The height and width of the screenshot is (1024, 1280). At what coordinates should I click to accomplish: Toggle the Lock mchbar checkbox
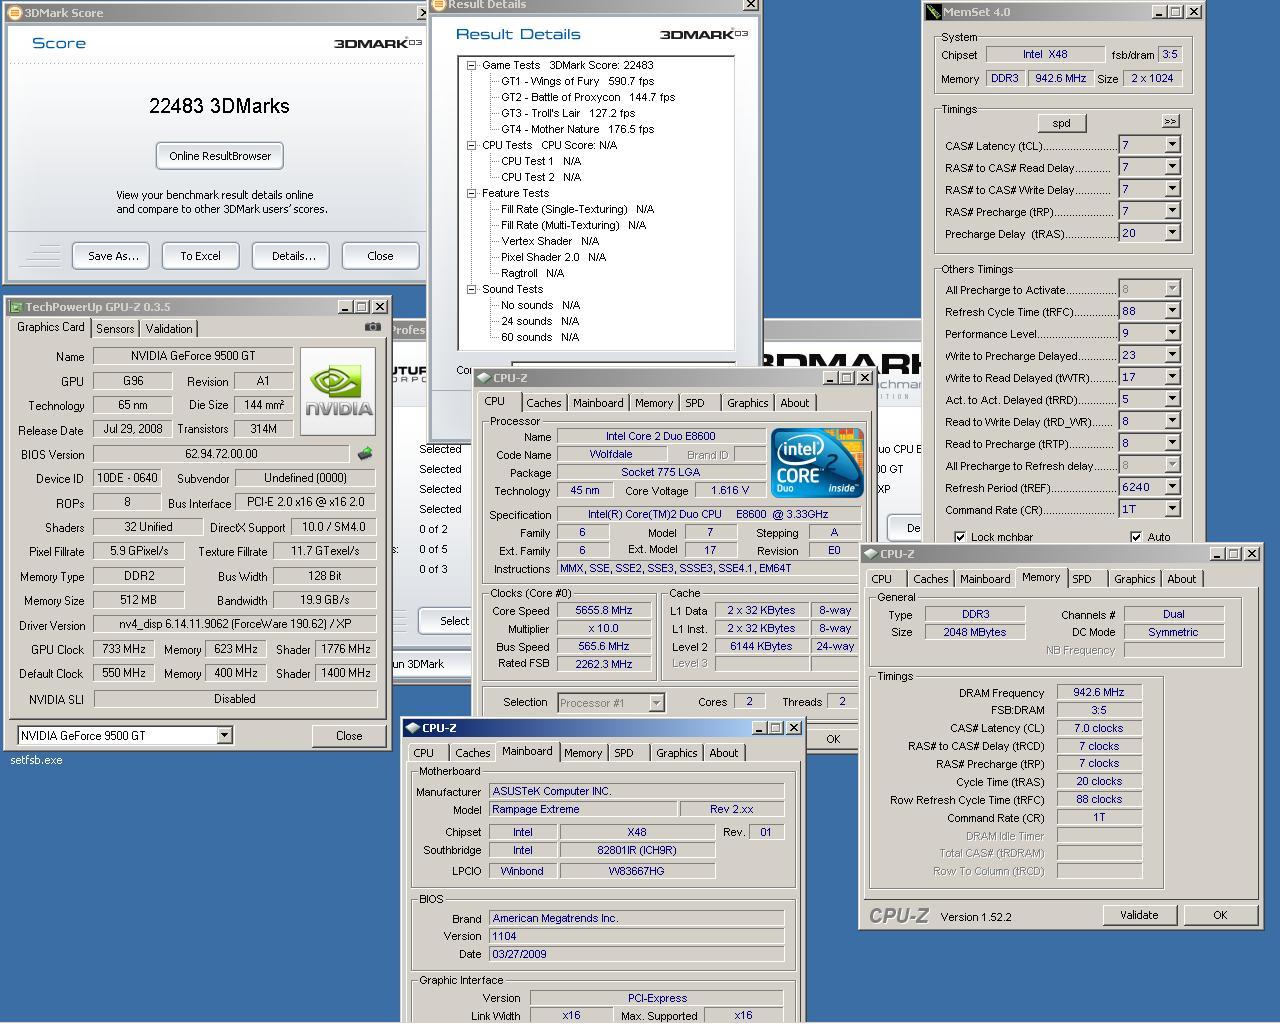pyautogui.click(x=960, y=537)
